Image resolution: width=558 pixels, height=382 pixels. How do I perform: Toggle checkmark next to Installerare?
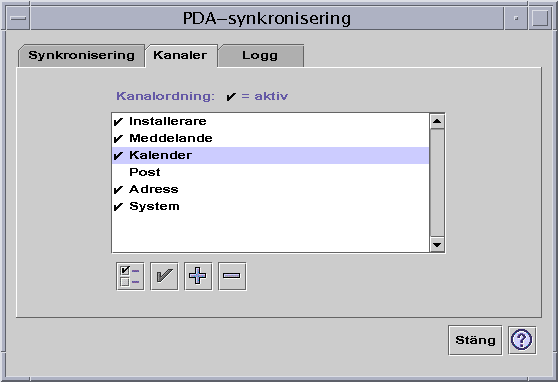click(118, 122)
